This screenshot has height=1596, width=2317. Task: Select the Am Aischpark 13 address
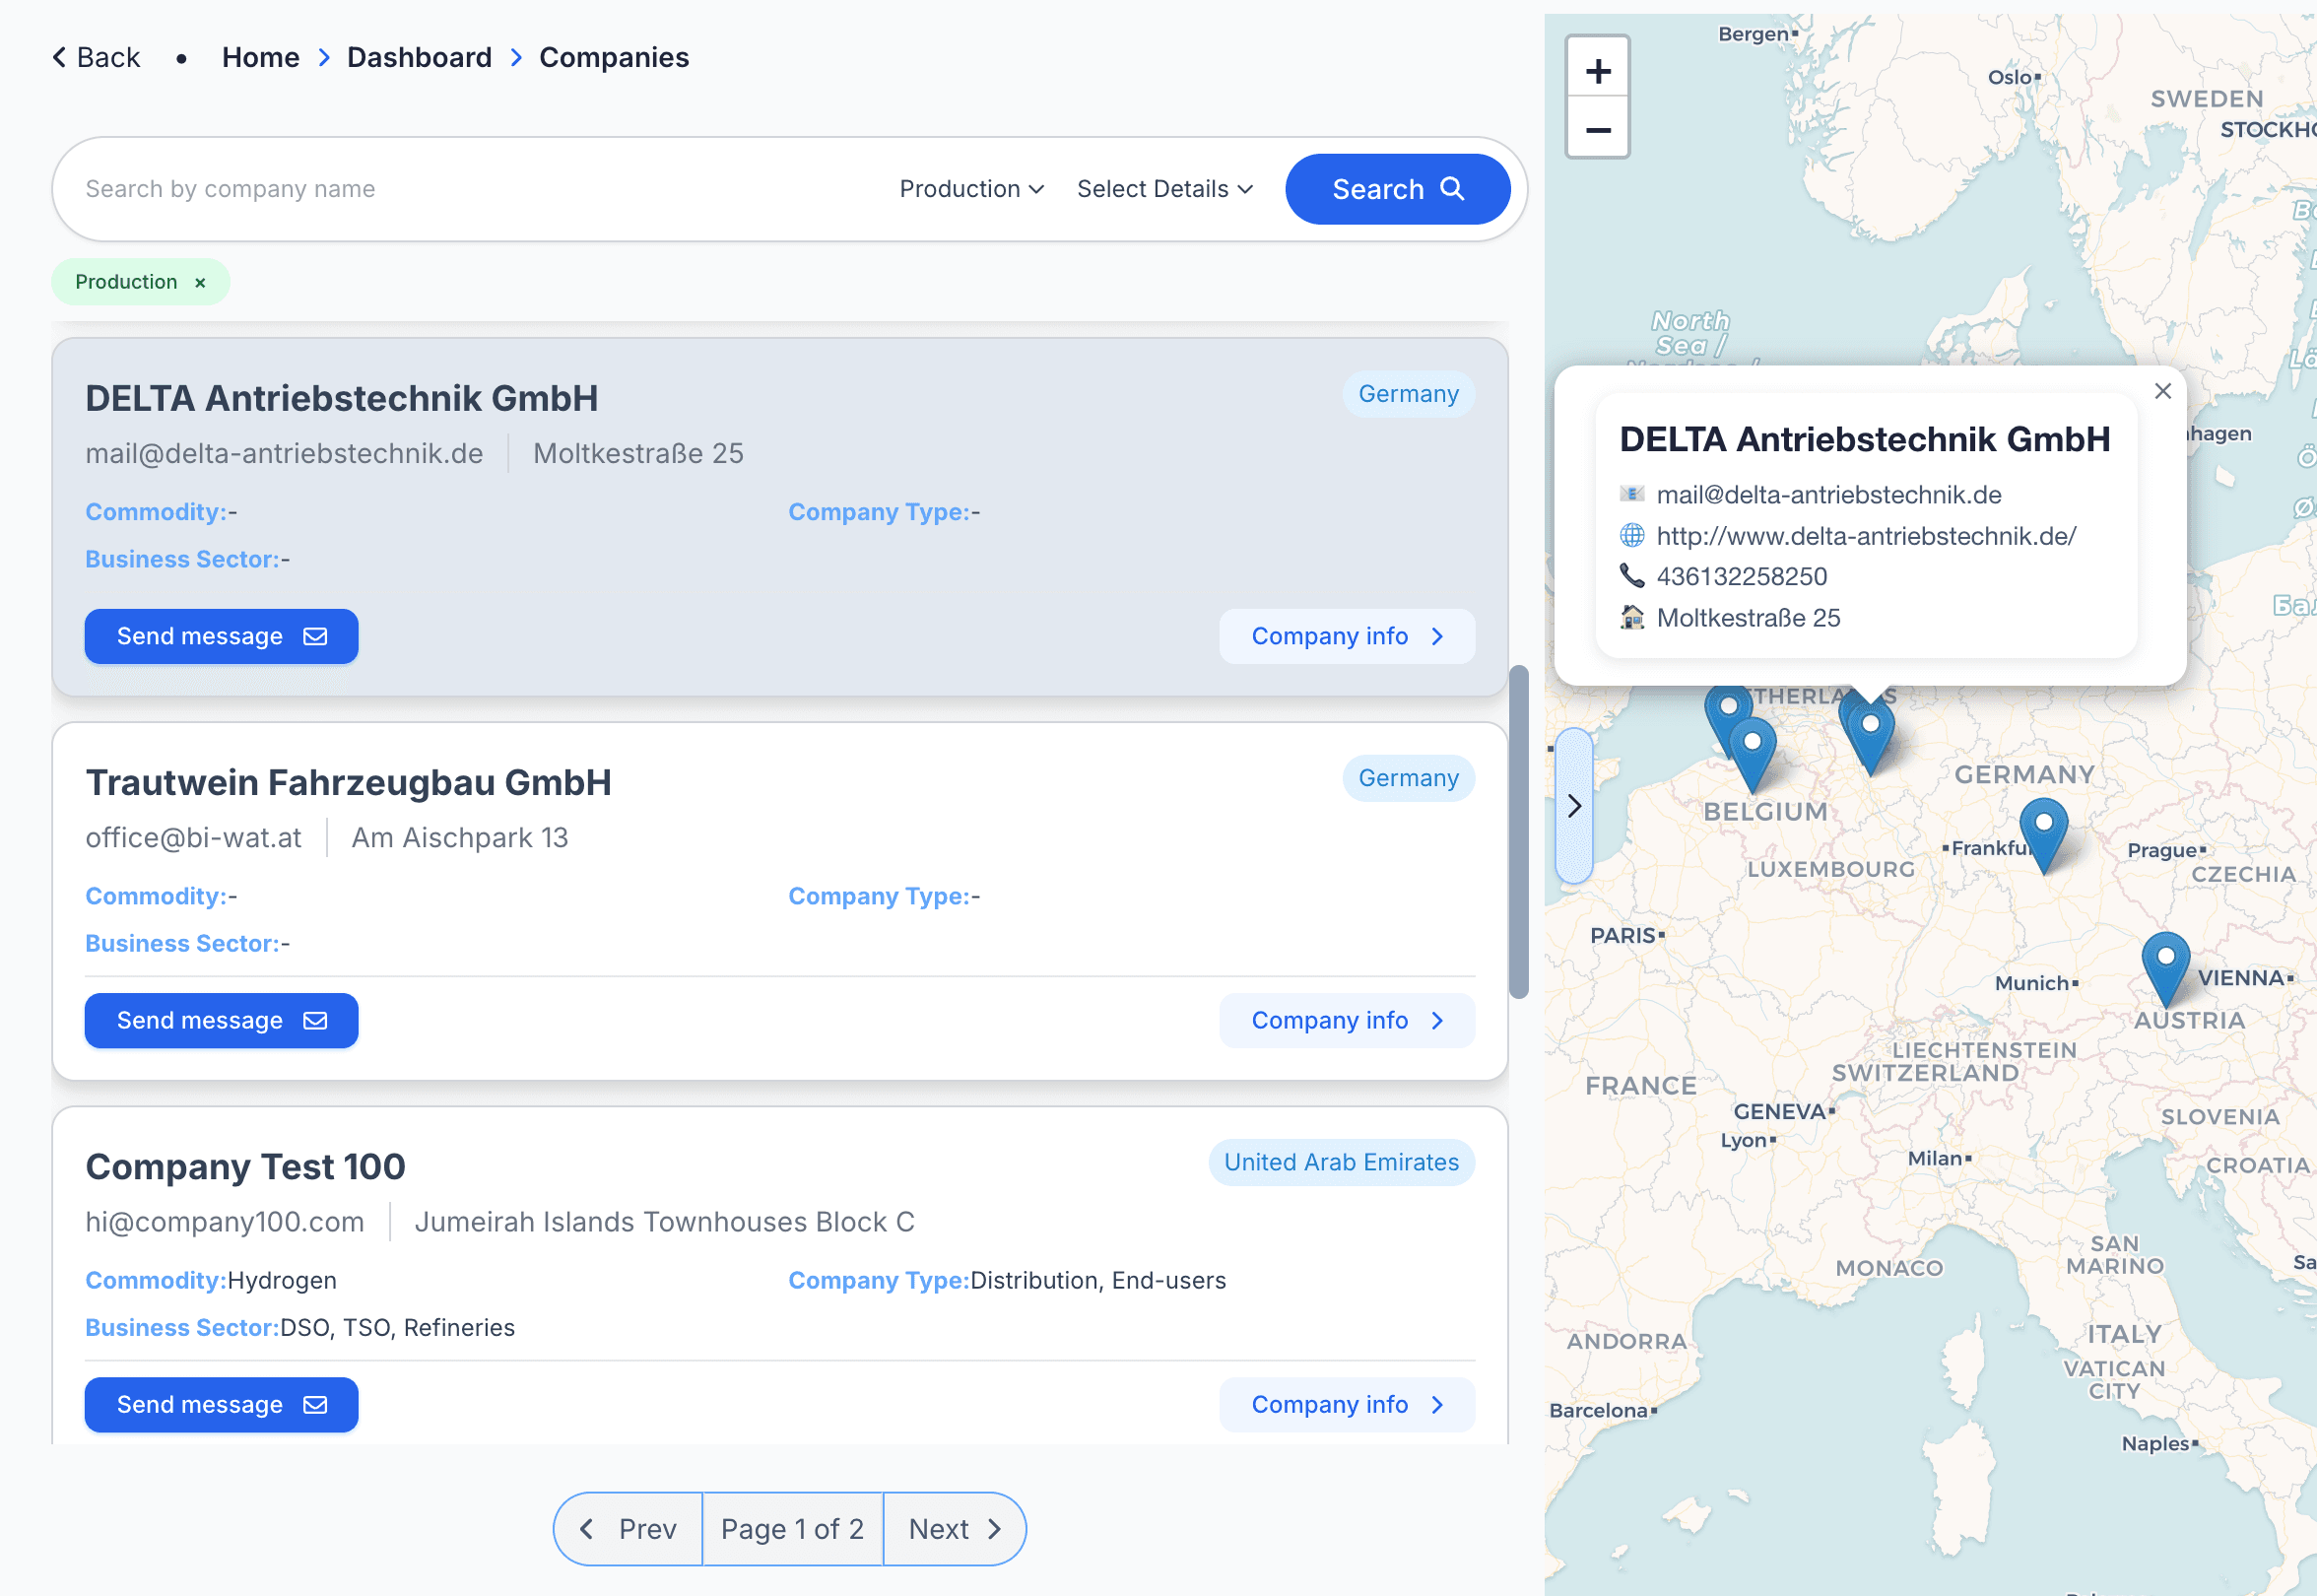[x=460, y=837]
